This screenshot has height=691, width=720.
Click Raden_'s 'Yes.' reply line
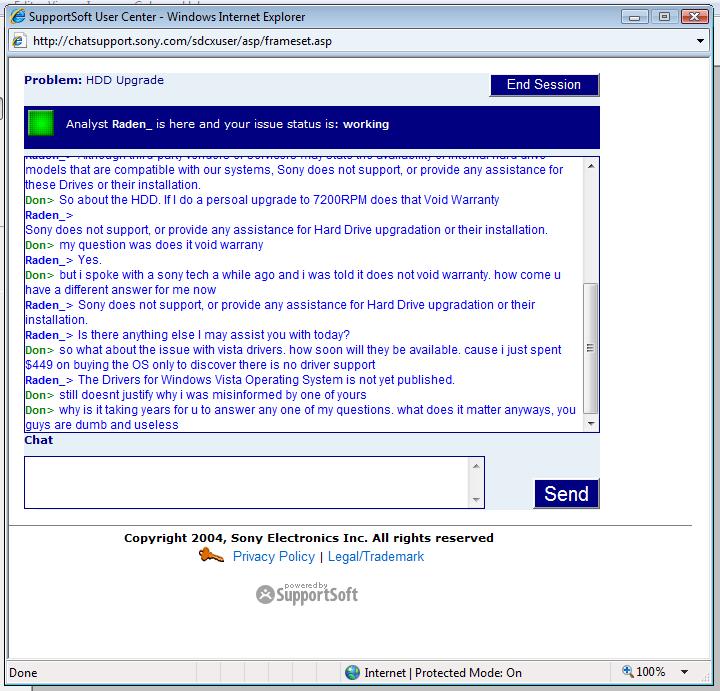click(x=63, y=260)
